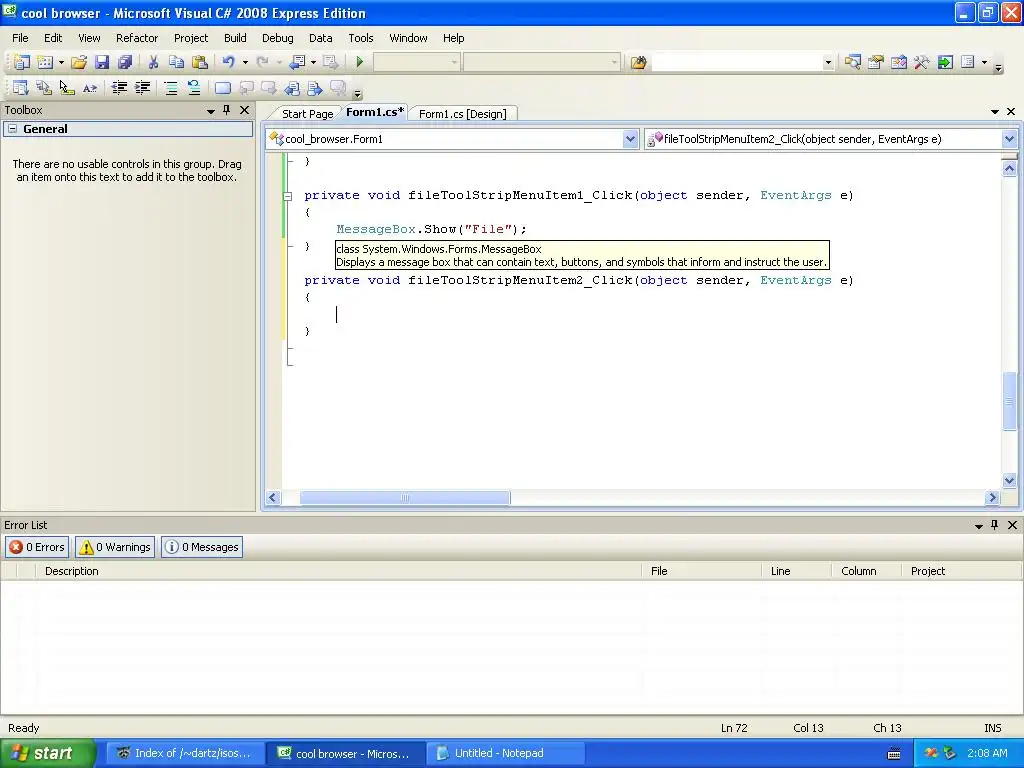This screenshot has width=1024, height=768.
Task: Click the Windows start button
Action: 48,753
